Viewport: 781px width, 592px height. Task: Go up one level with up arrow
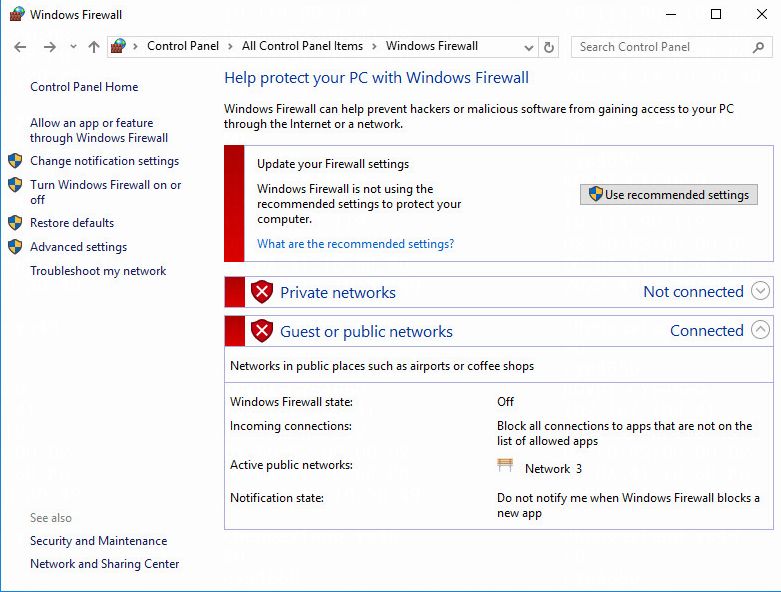tap(94, 47)
